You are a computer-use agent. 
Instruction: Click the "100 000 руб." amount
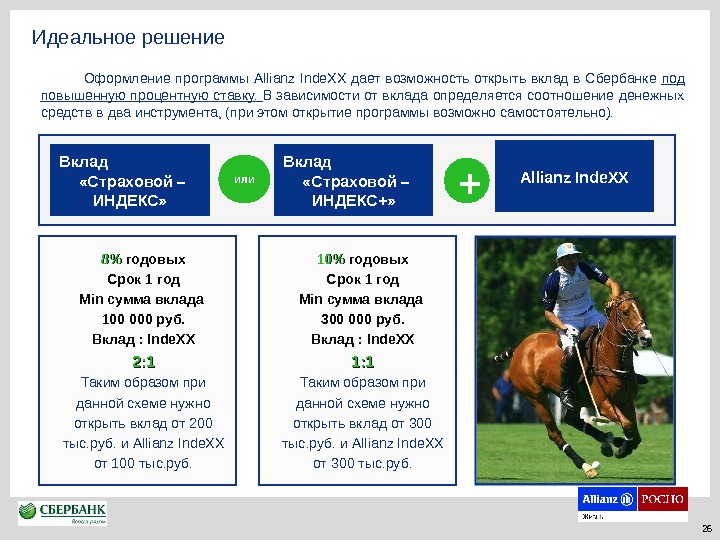click(143, 319)
